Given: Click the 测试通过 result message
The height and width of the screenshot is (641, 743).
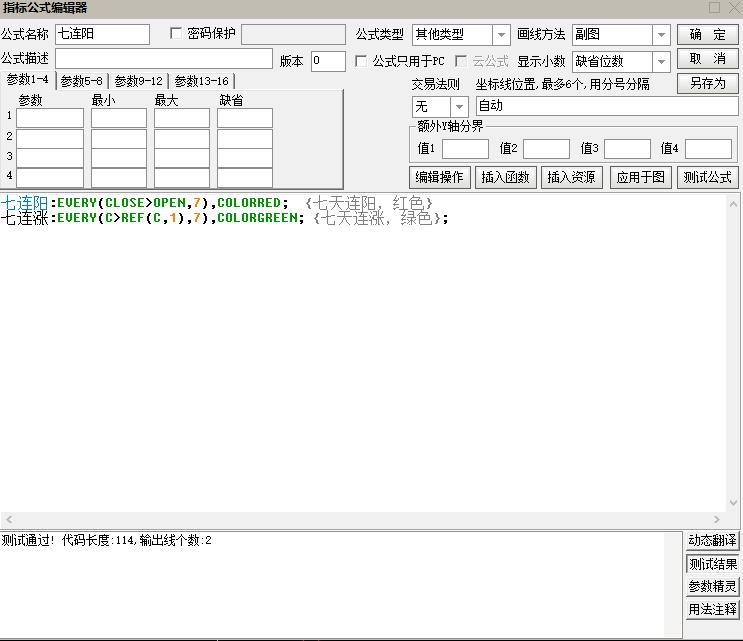Looking at the screenshot, I should 107,540.
